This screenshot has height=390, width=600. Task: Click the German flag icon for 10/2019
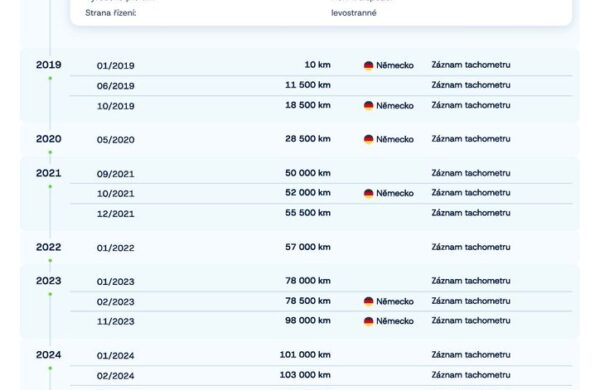[x=368, y=106]
